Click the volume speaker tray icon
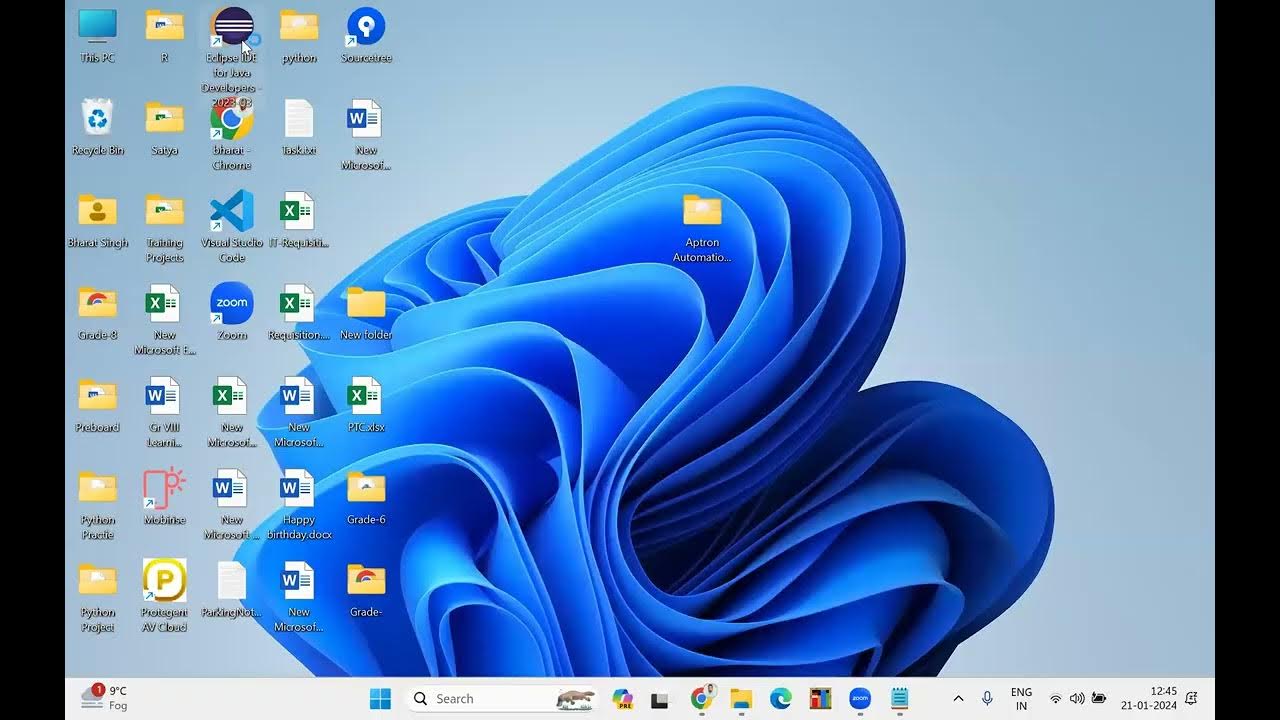 tap(1077, 699)
